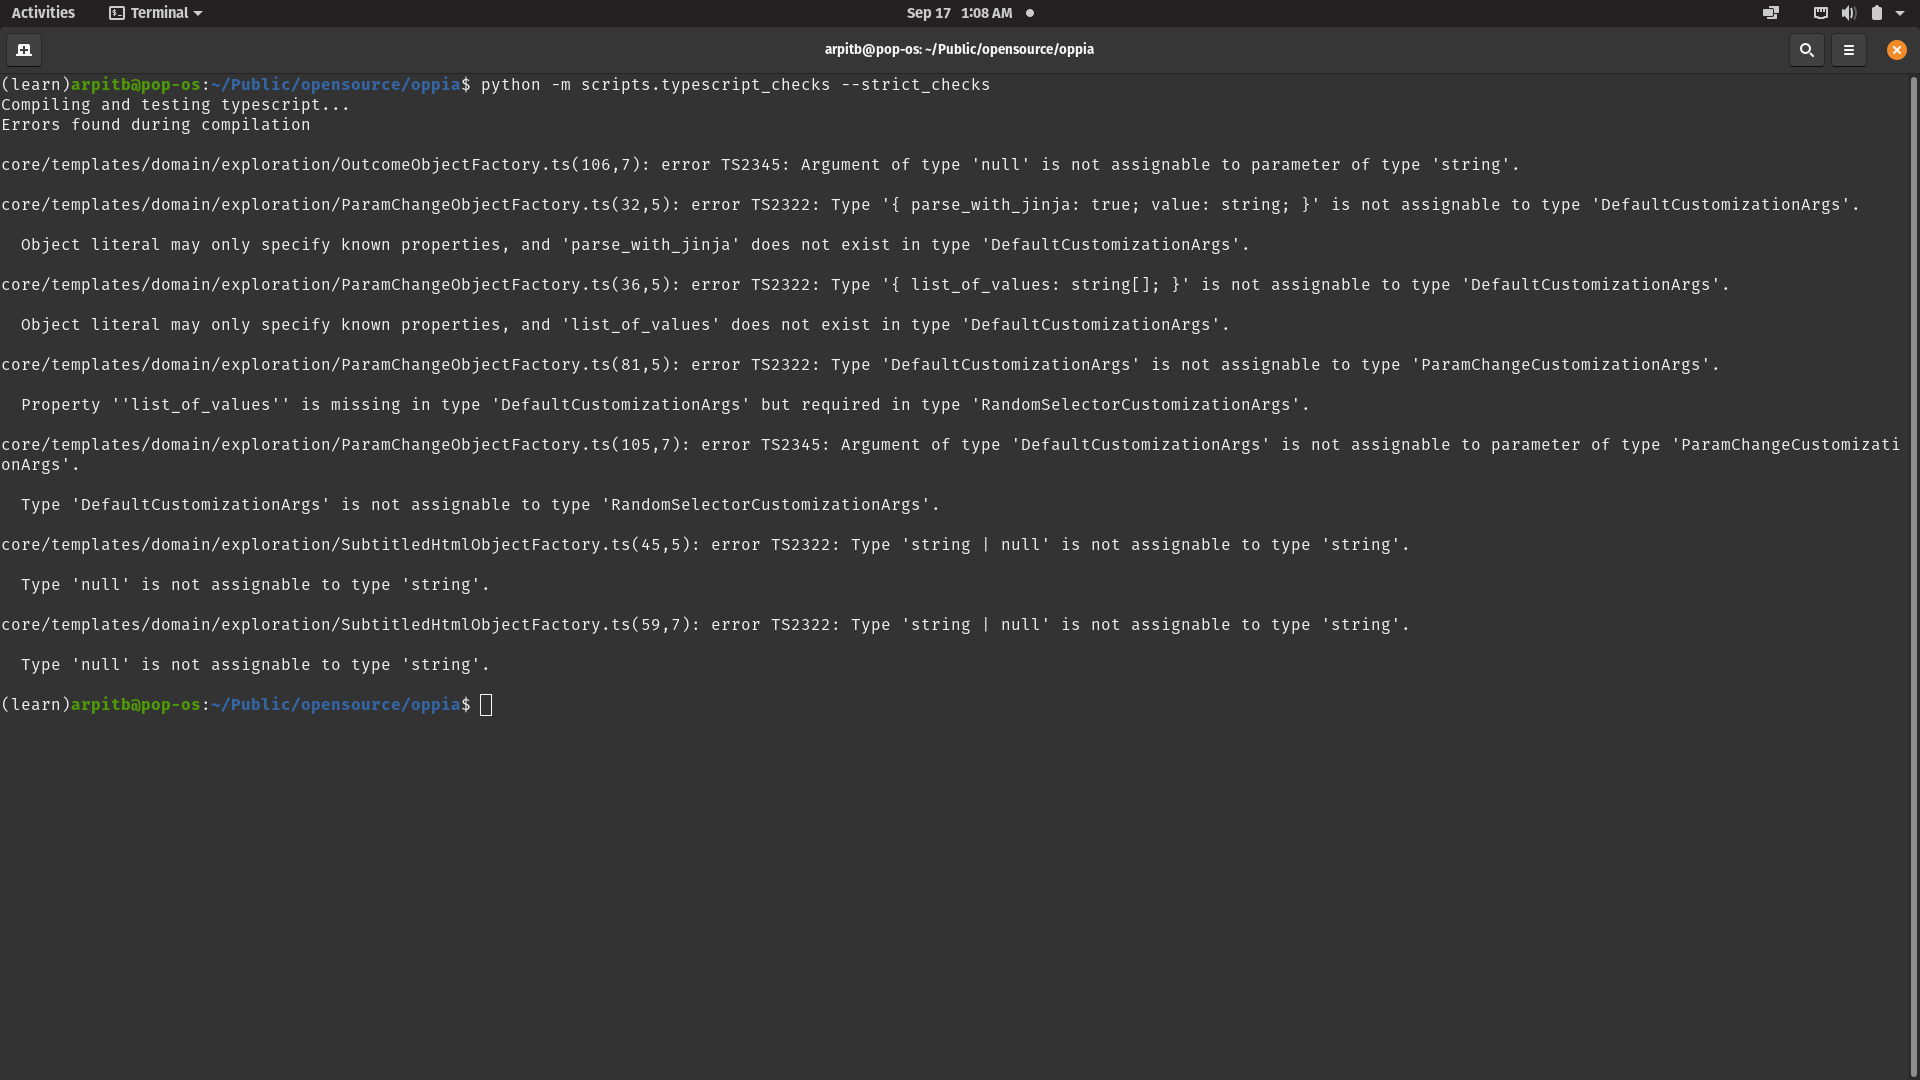This screenshot has height=1080, width=1920.
Task: Open a new terminal tab
Action: [24, 50]
